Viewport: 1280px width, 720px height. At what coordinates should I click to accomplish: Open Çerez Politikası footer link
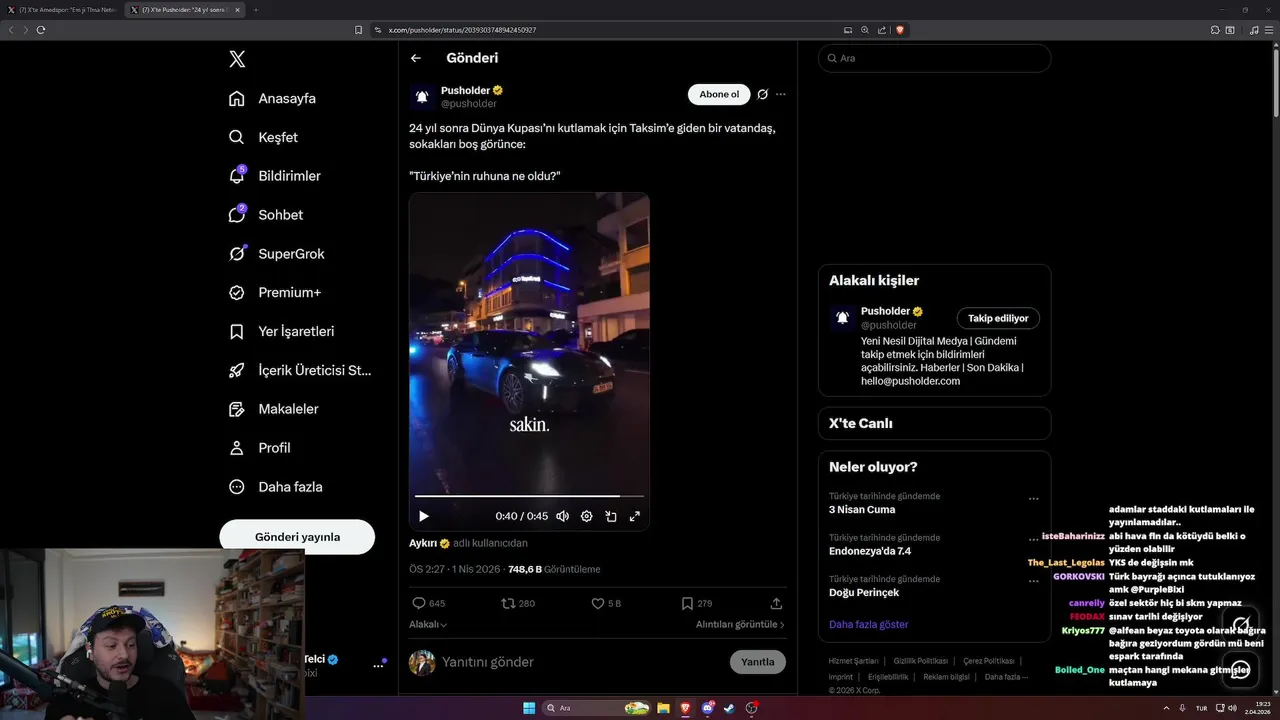click(x=989, y=661)
